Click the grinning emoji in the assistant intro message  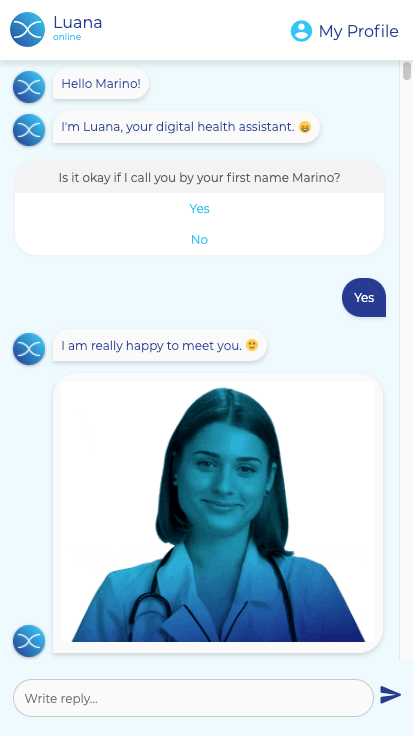305,127
